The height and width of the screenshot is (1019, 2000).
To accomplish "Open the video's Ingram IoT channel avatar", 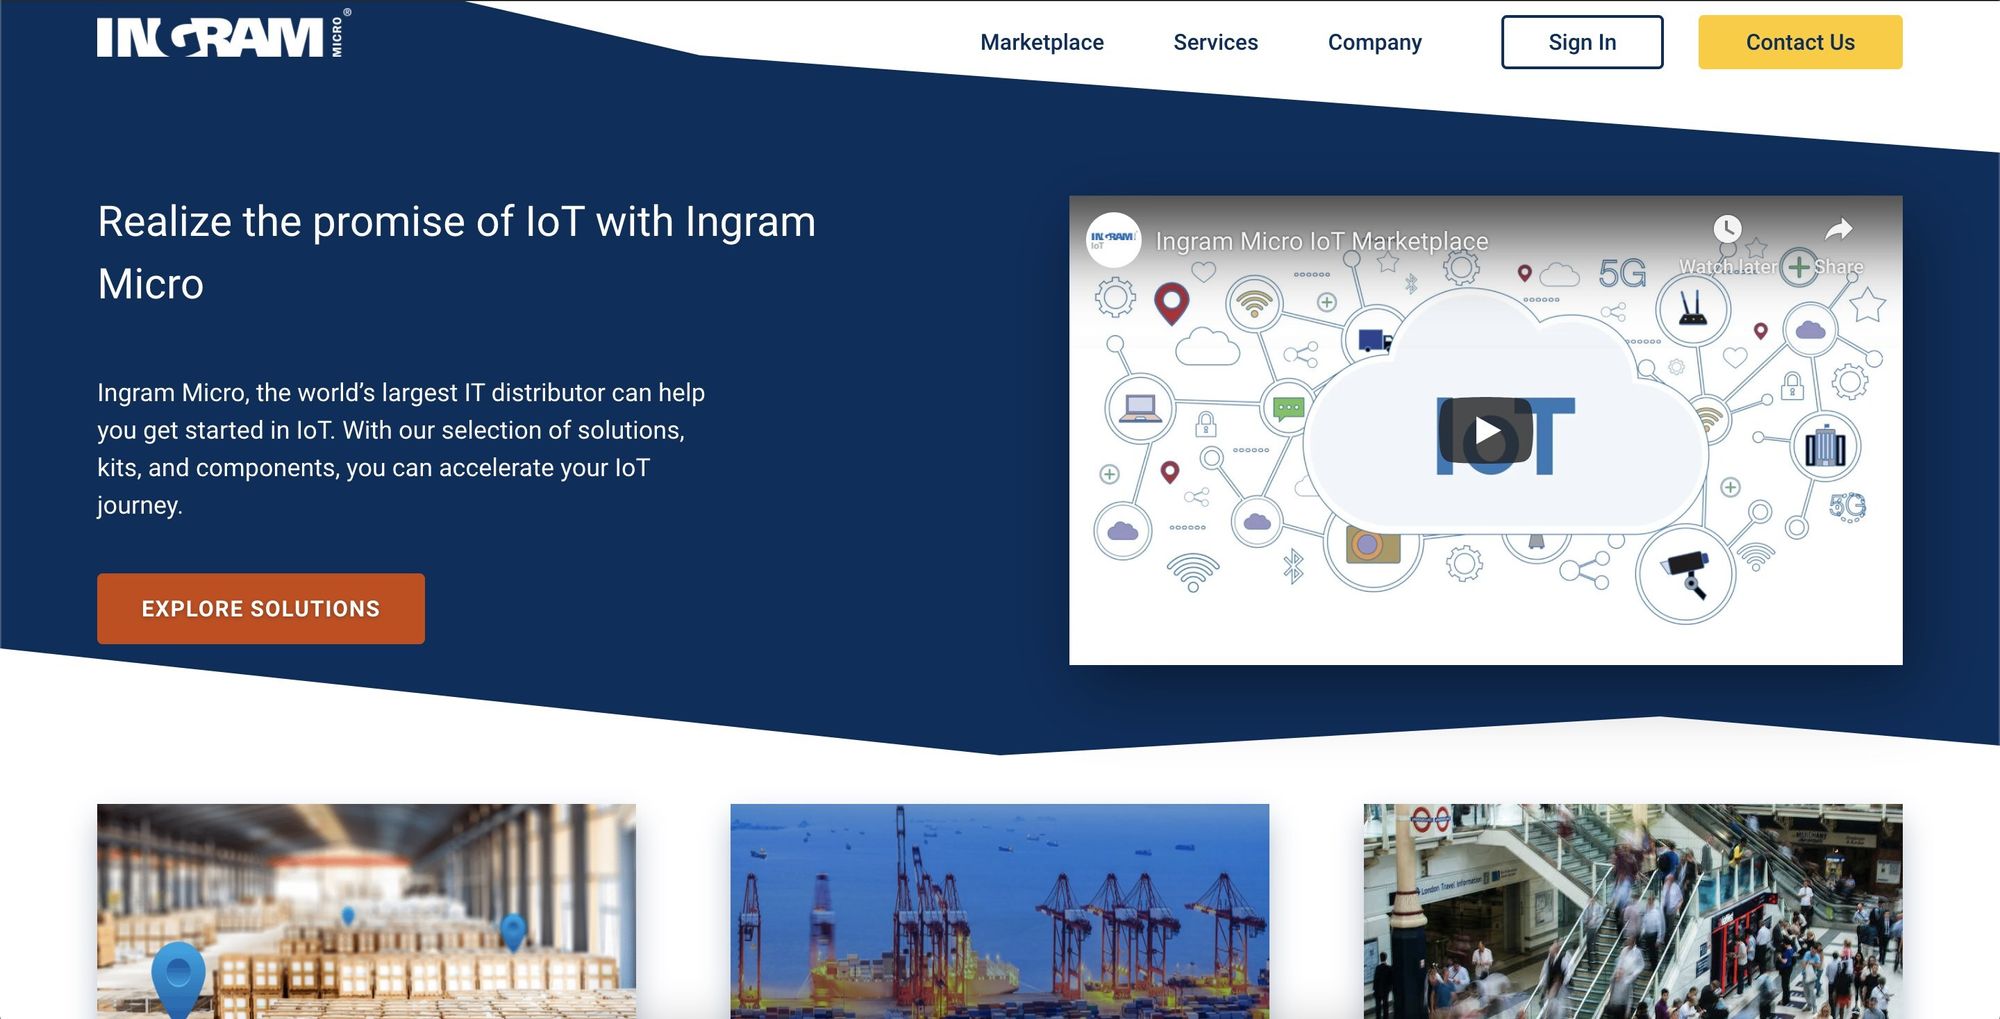I will 1113,240.
